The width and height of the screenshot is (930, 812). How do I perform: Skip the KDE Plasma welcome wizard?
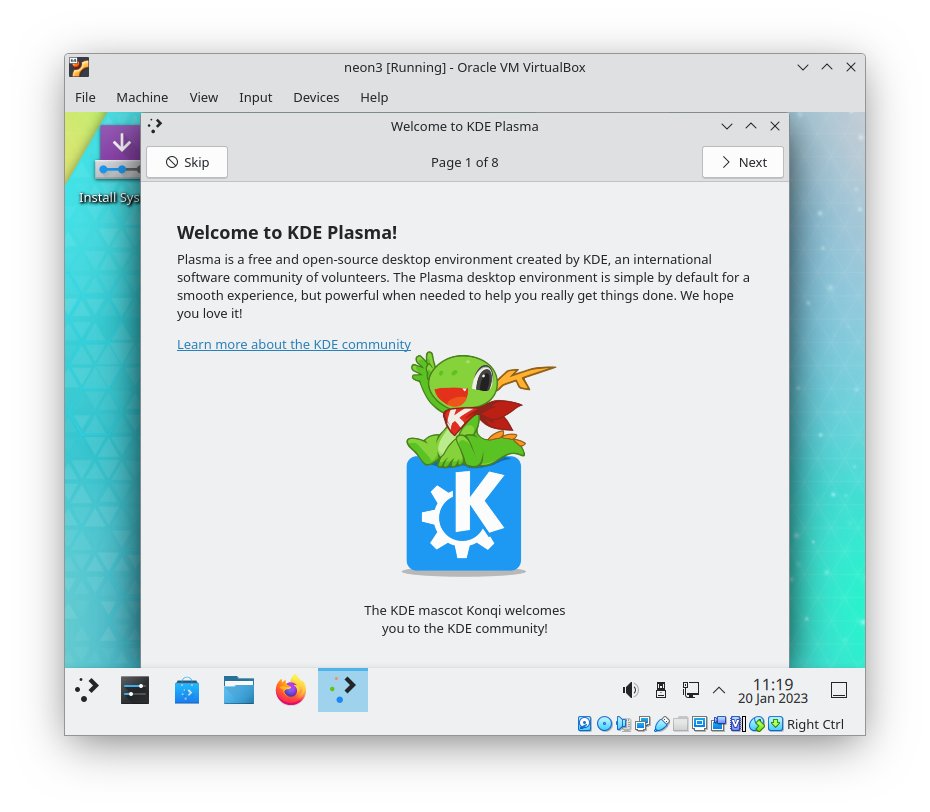pyautogui.click(x=187, y=162)
